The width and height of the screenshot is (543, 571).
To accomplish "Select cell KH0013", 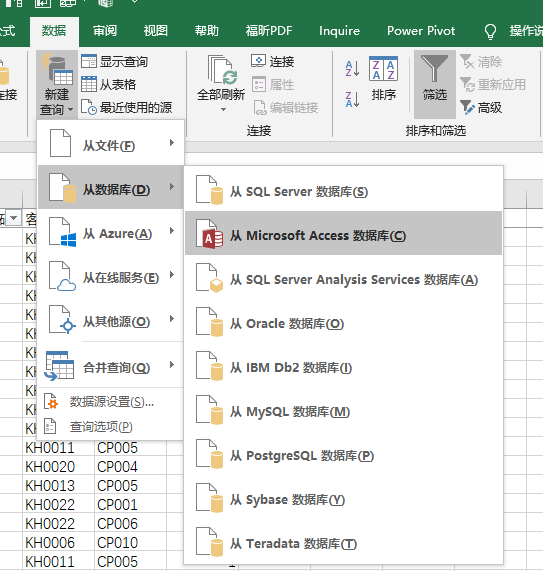I will tap(58, 485).
